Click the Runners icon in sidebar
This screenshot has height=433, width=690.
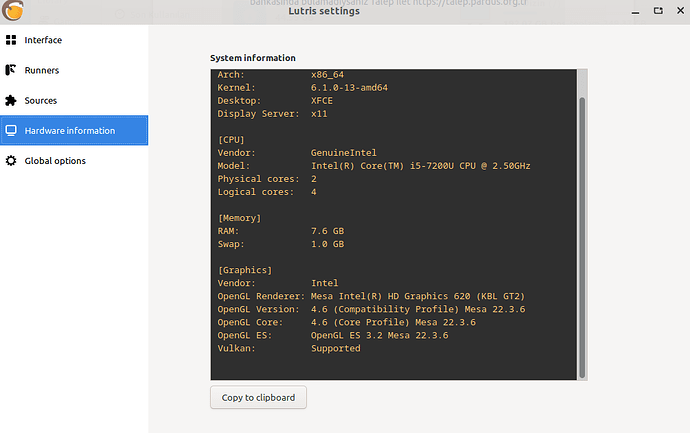[x=11, y=70]
